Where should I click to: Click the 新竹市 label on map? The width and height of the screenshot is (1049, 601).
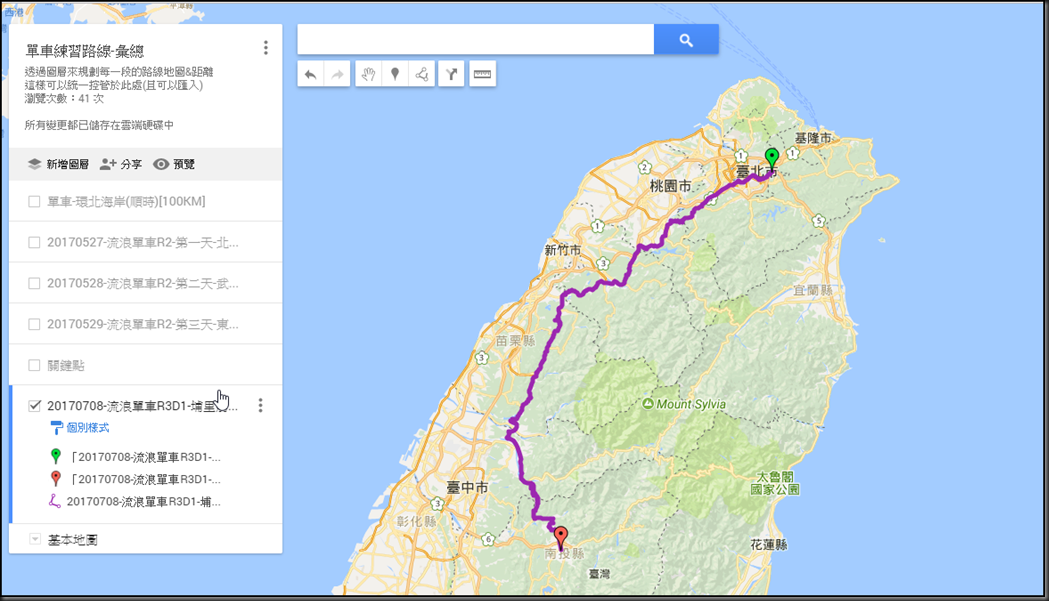click(x=563, y=250)
